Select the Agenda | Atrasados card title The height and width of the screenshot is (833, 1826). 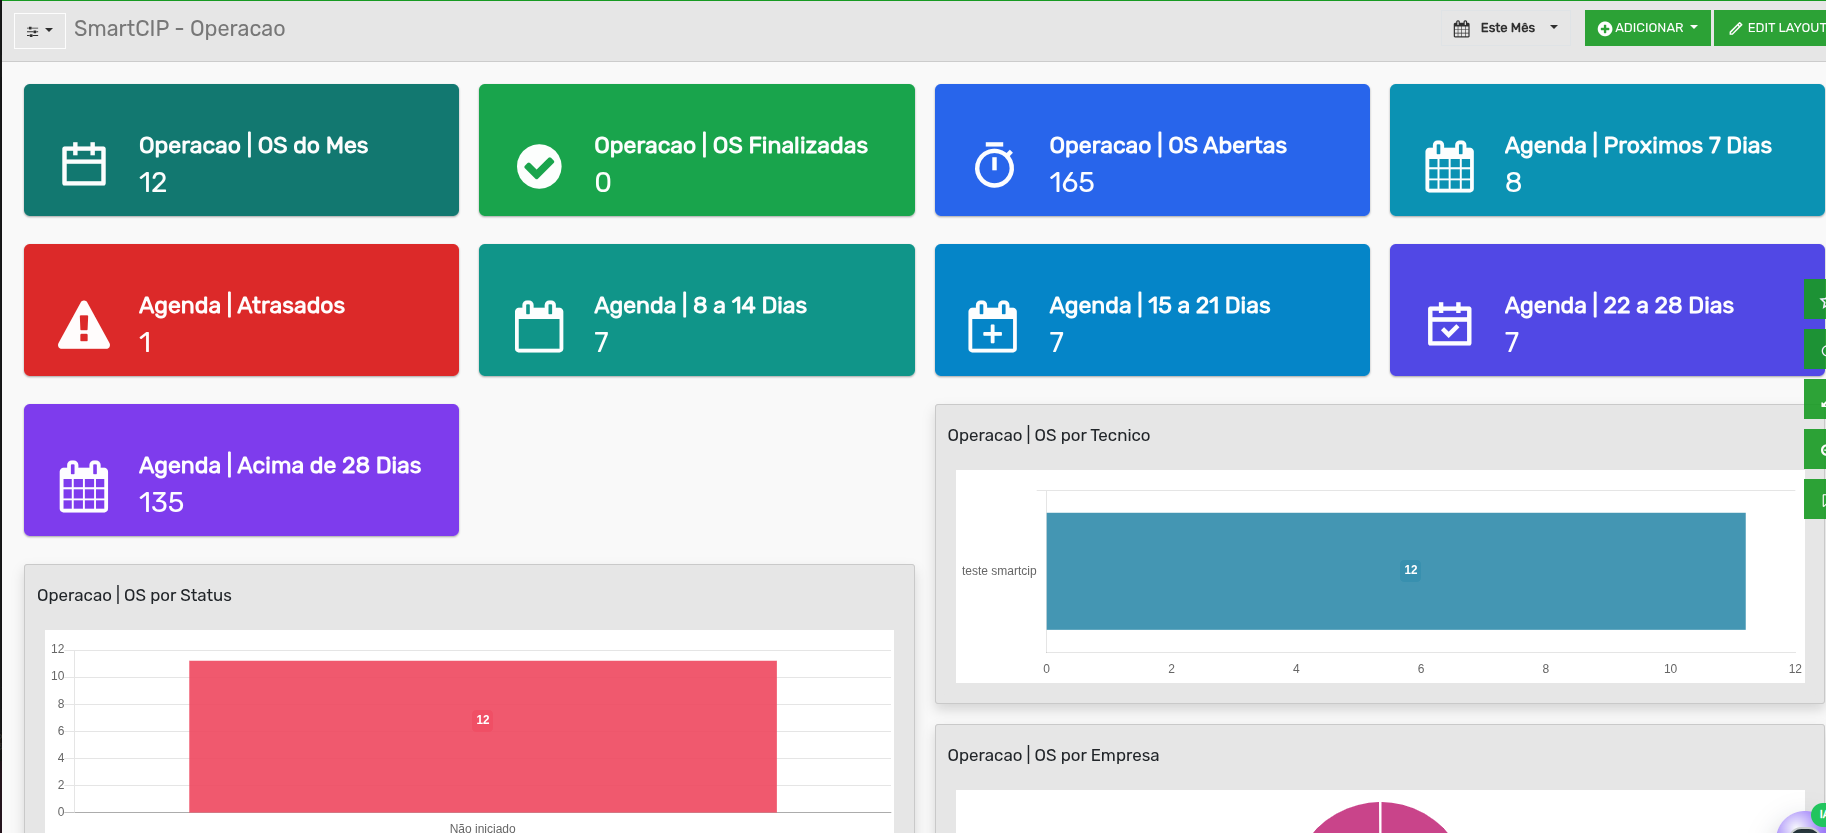(x=242, y=306)
